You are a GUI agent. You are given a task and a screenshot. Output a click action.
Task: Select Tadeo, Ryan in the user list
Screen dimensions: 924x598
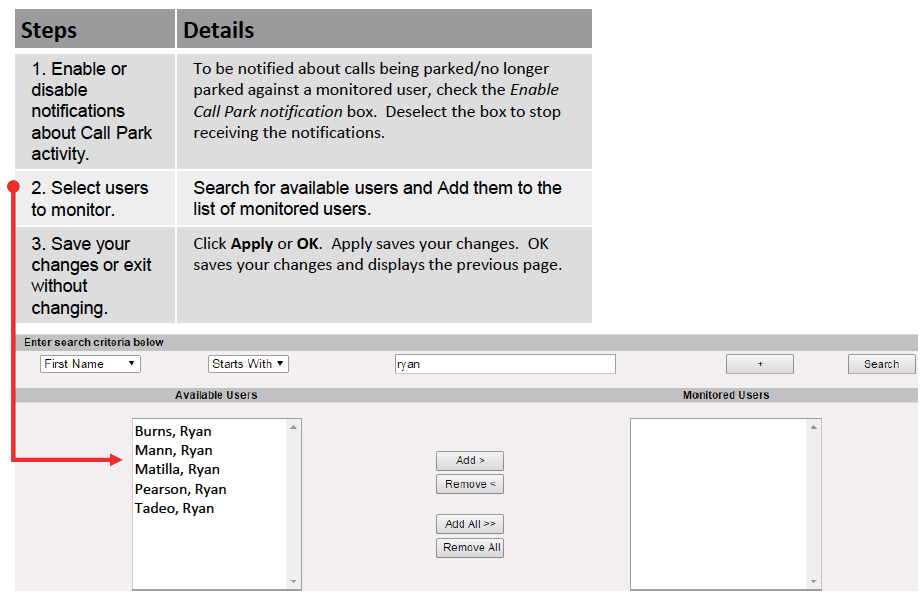tap(174, 508)
